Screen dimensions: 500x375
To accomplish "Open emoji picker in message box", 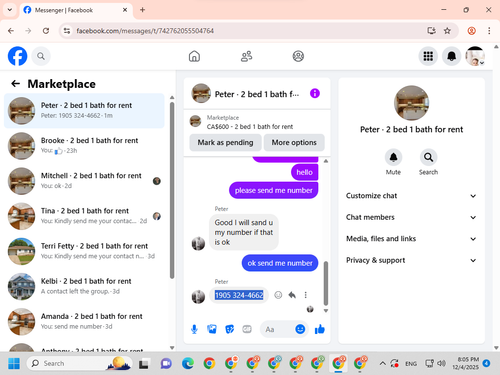I will 300,329.
